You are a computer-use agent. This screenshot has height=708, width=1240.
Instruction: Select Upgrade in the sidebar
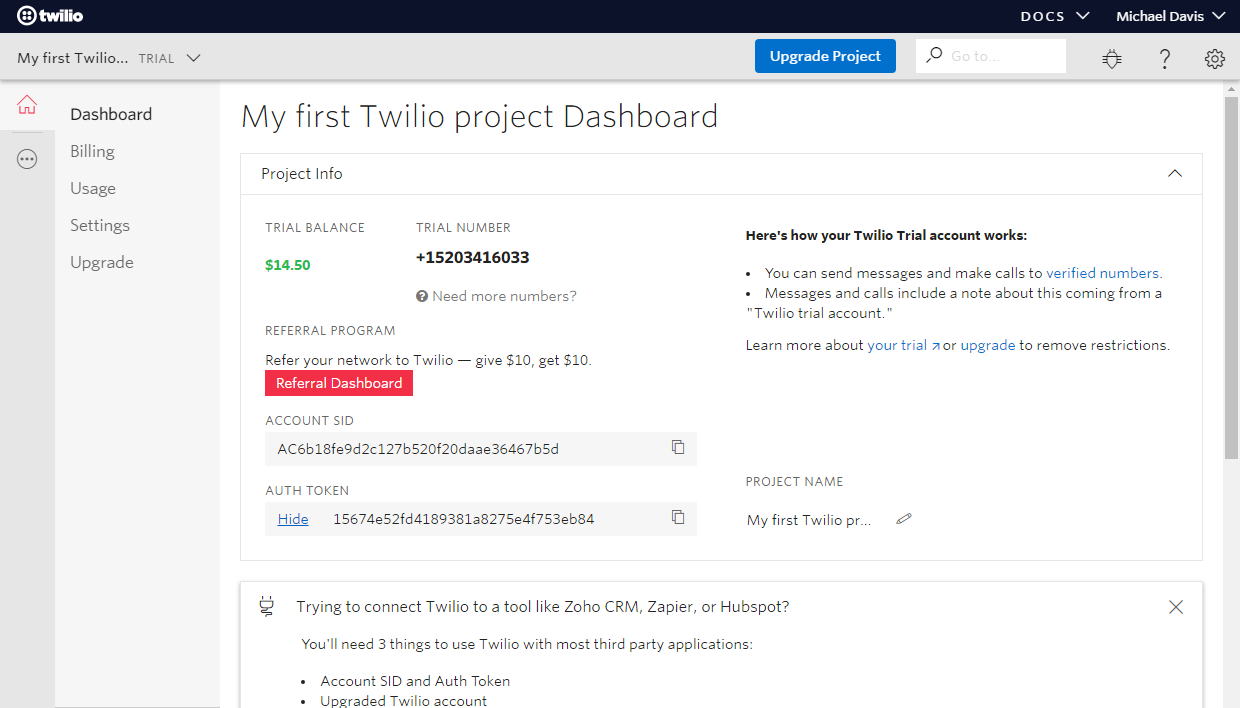[x=102, y=262]
